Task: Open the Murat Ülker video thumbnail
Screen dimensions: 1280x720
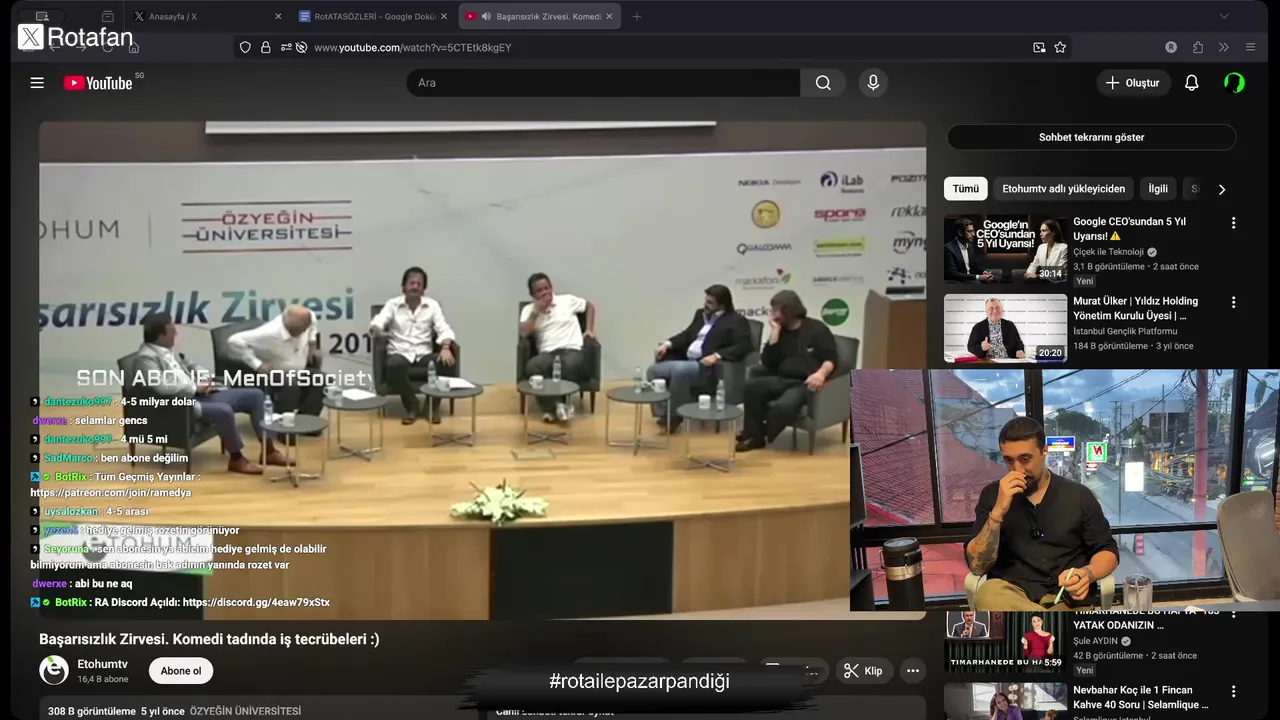Action: (x=1005, y=328)
